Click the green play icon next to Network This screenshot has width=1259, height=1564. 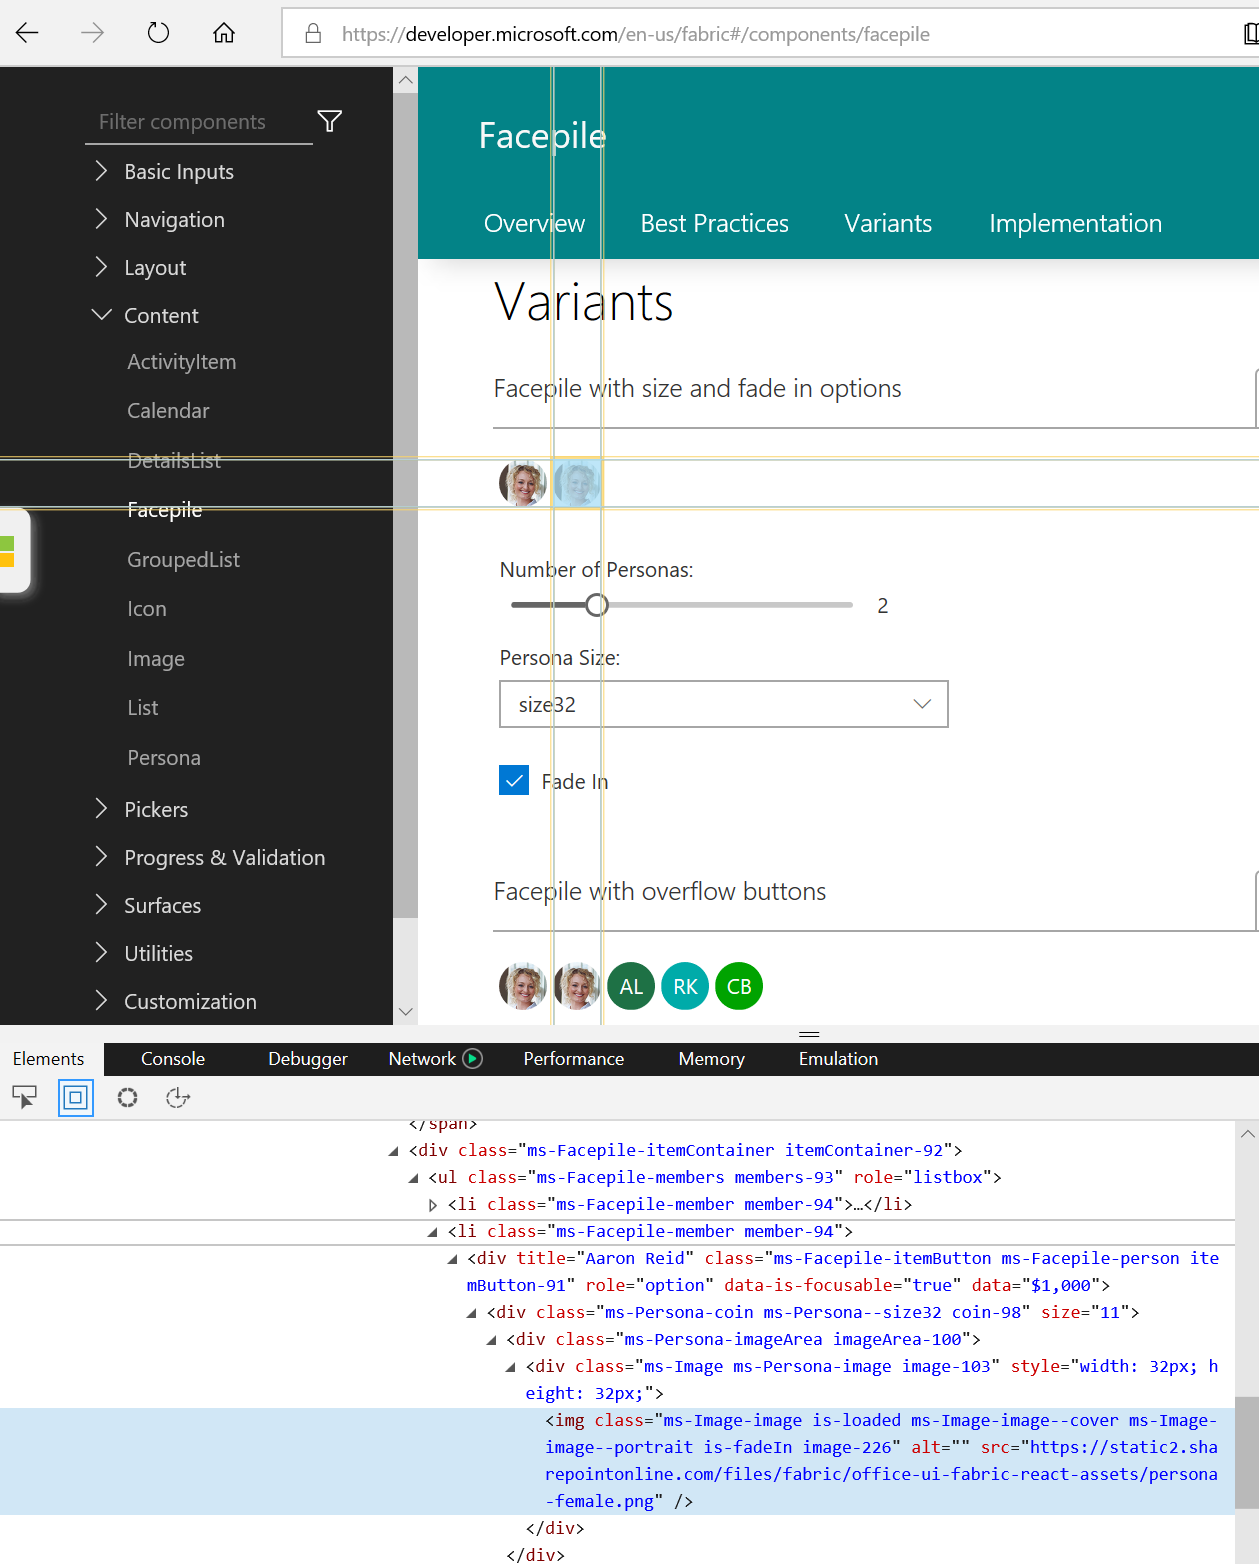point(472,1058)
